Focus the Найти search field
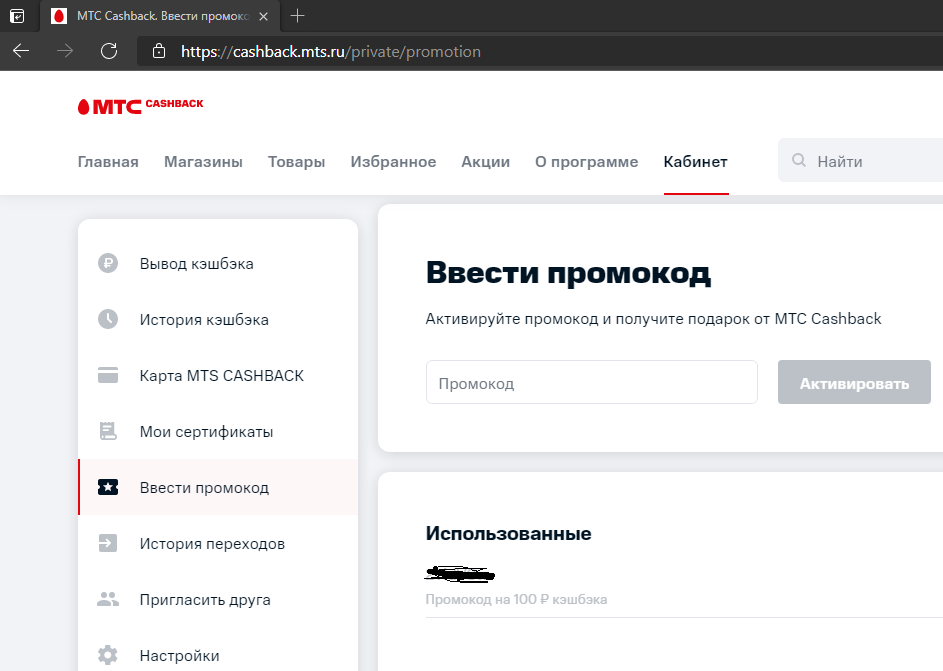This screenshot has width=943, height=671. [x=861, y=160]
